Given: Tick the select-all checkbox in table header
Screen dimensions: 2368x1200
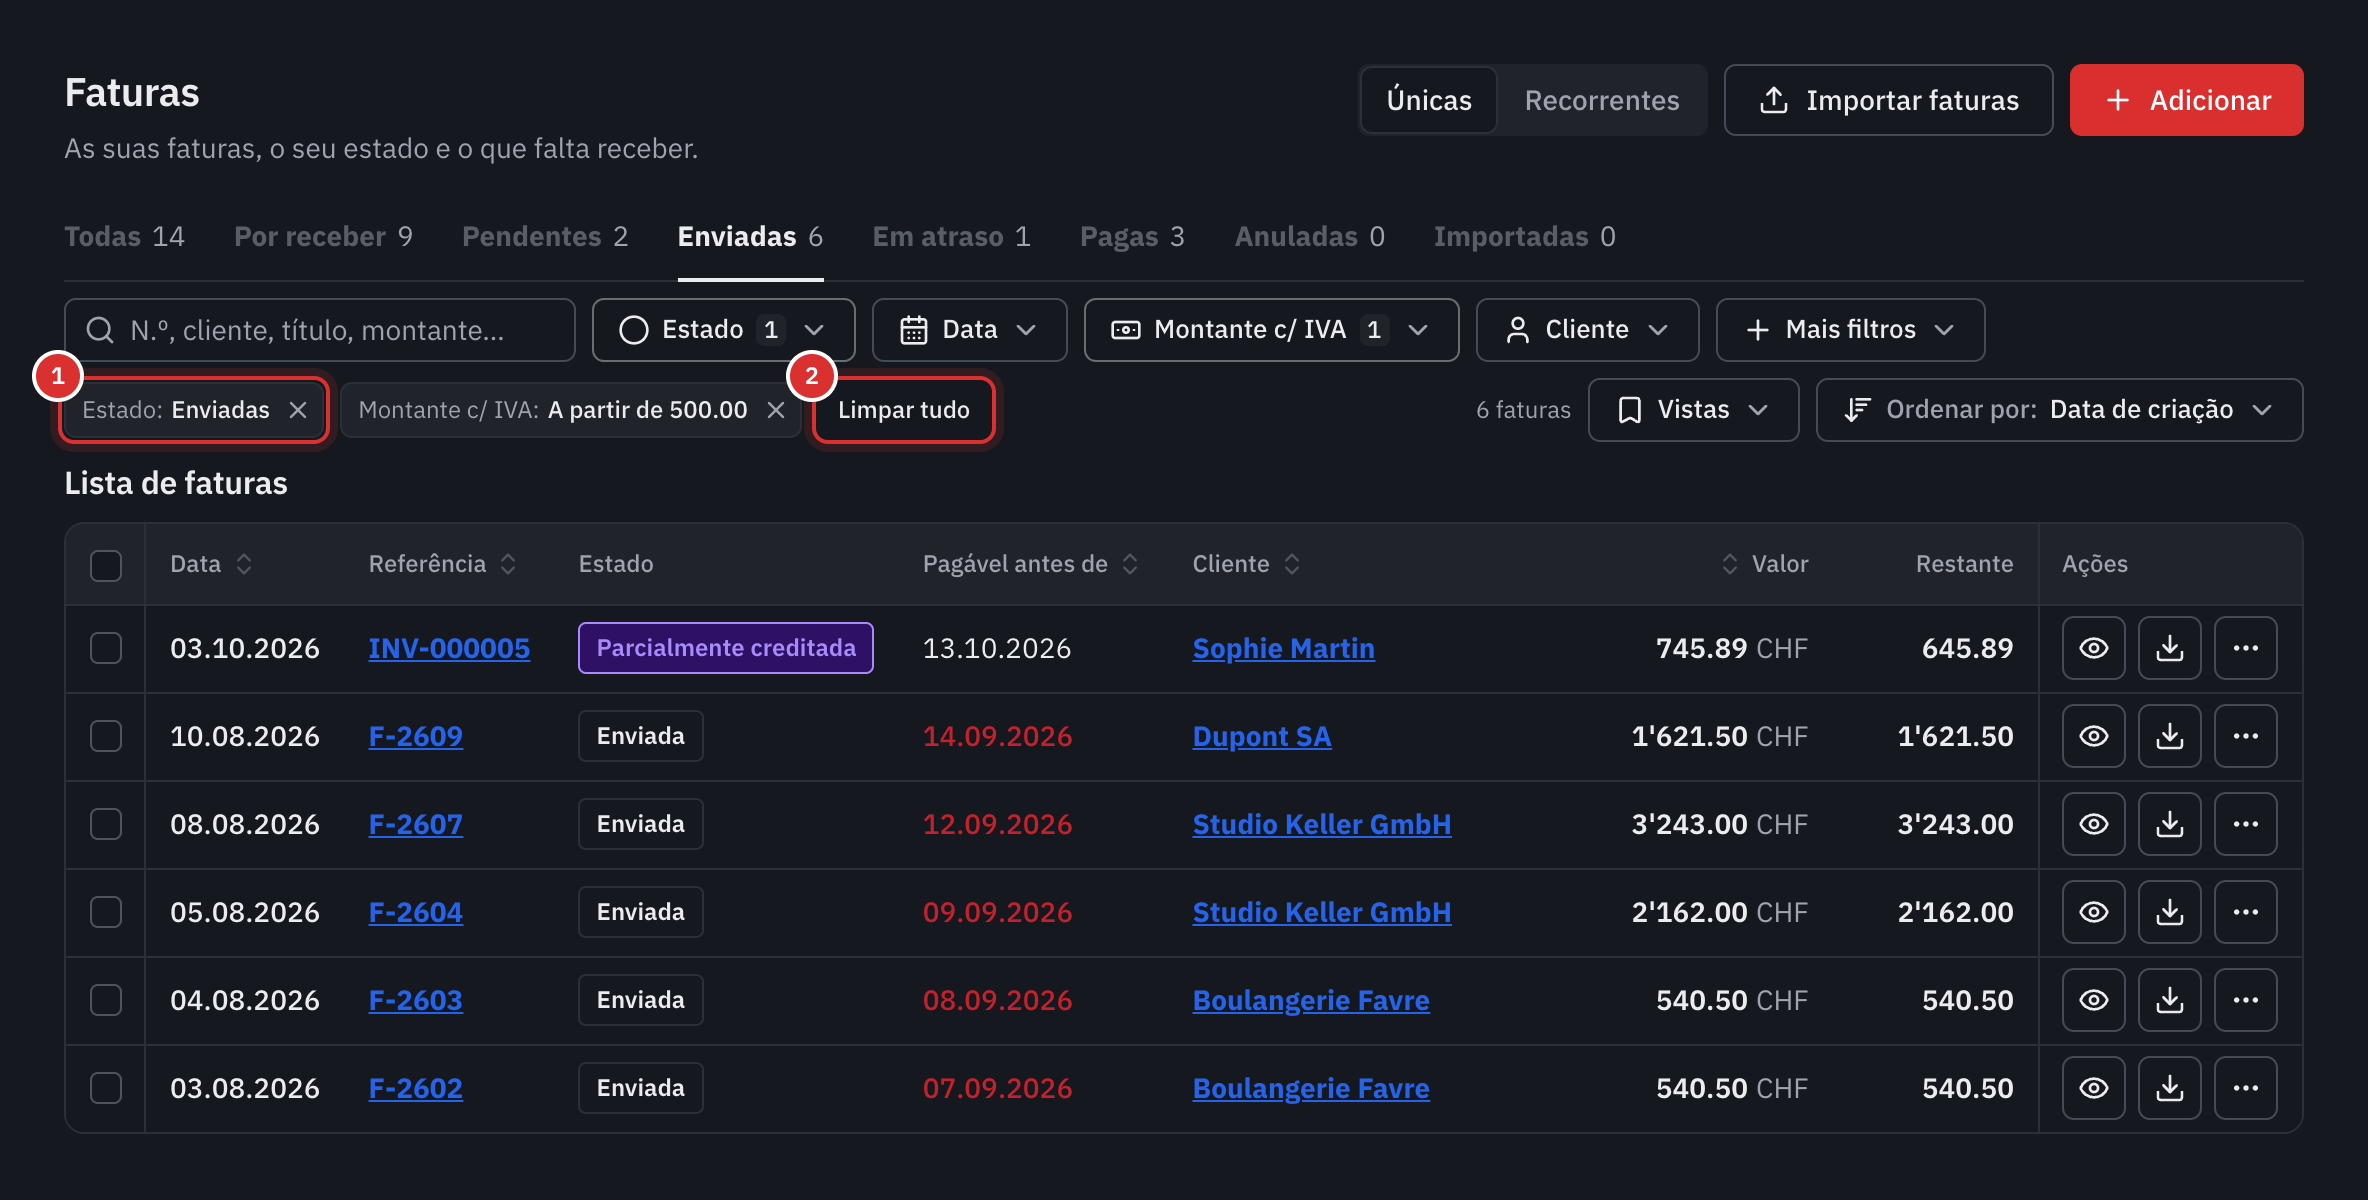Looking at the screenshot, I should (106, 565).
